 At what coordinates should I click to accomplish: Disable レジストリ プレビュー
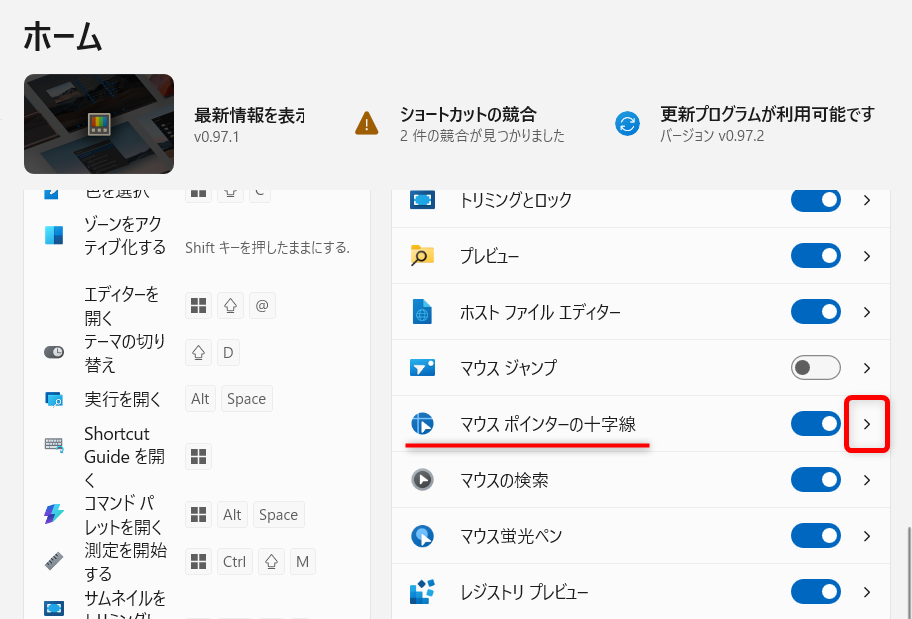815,592
